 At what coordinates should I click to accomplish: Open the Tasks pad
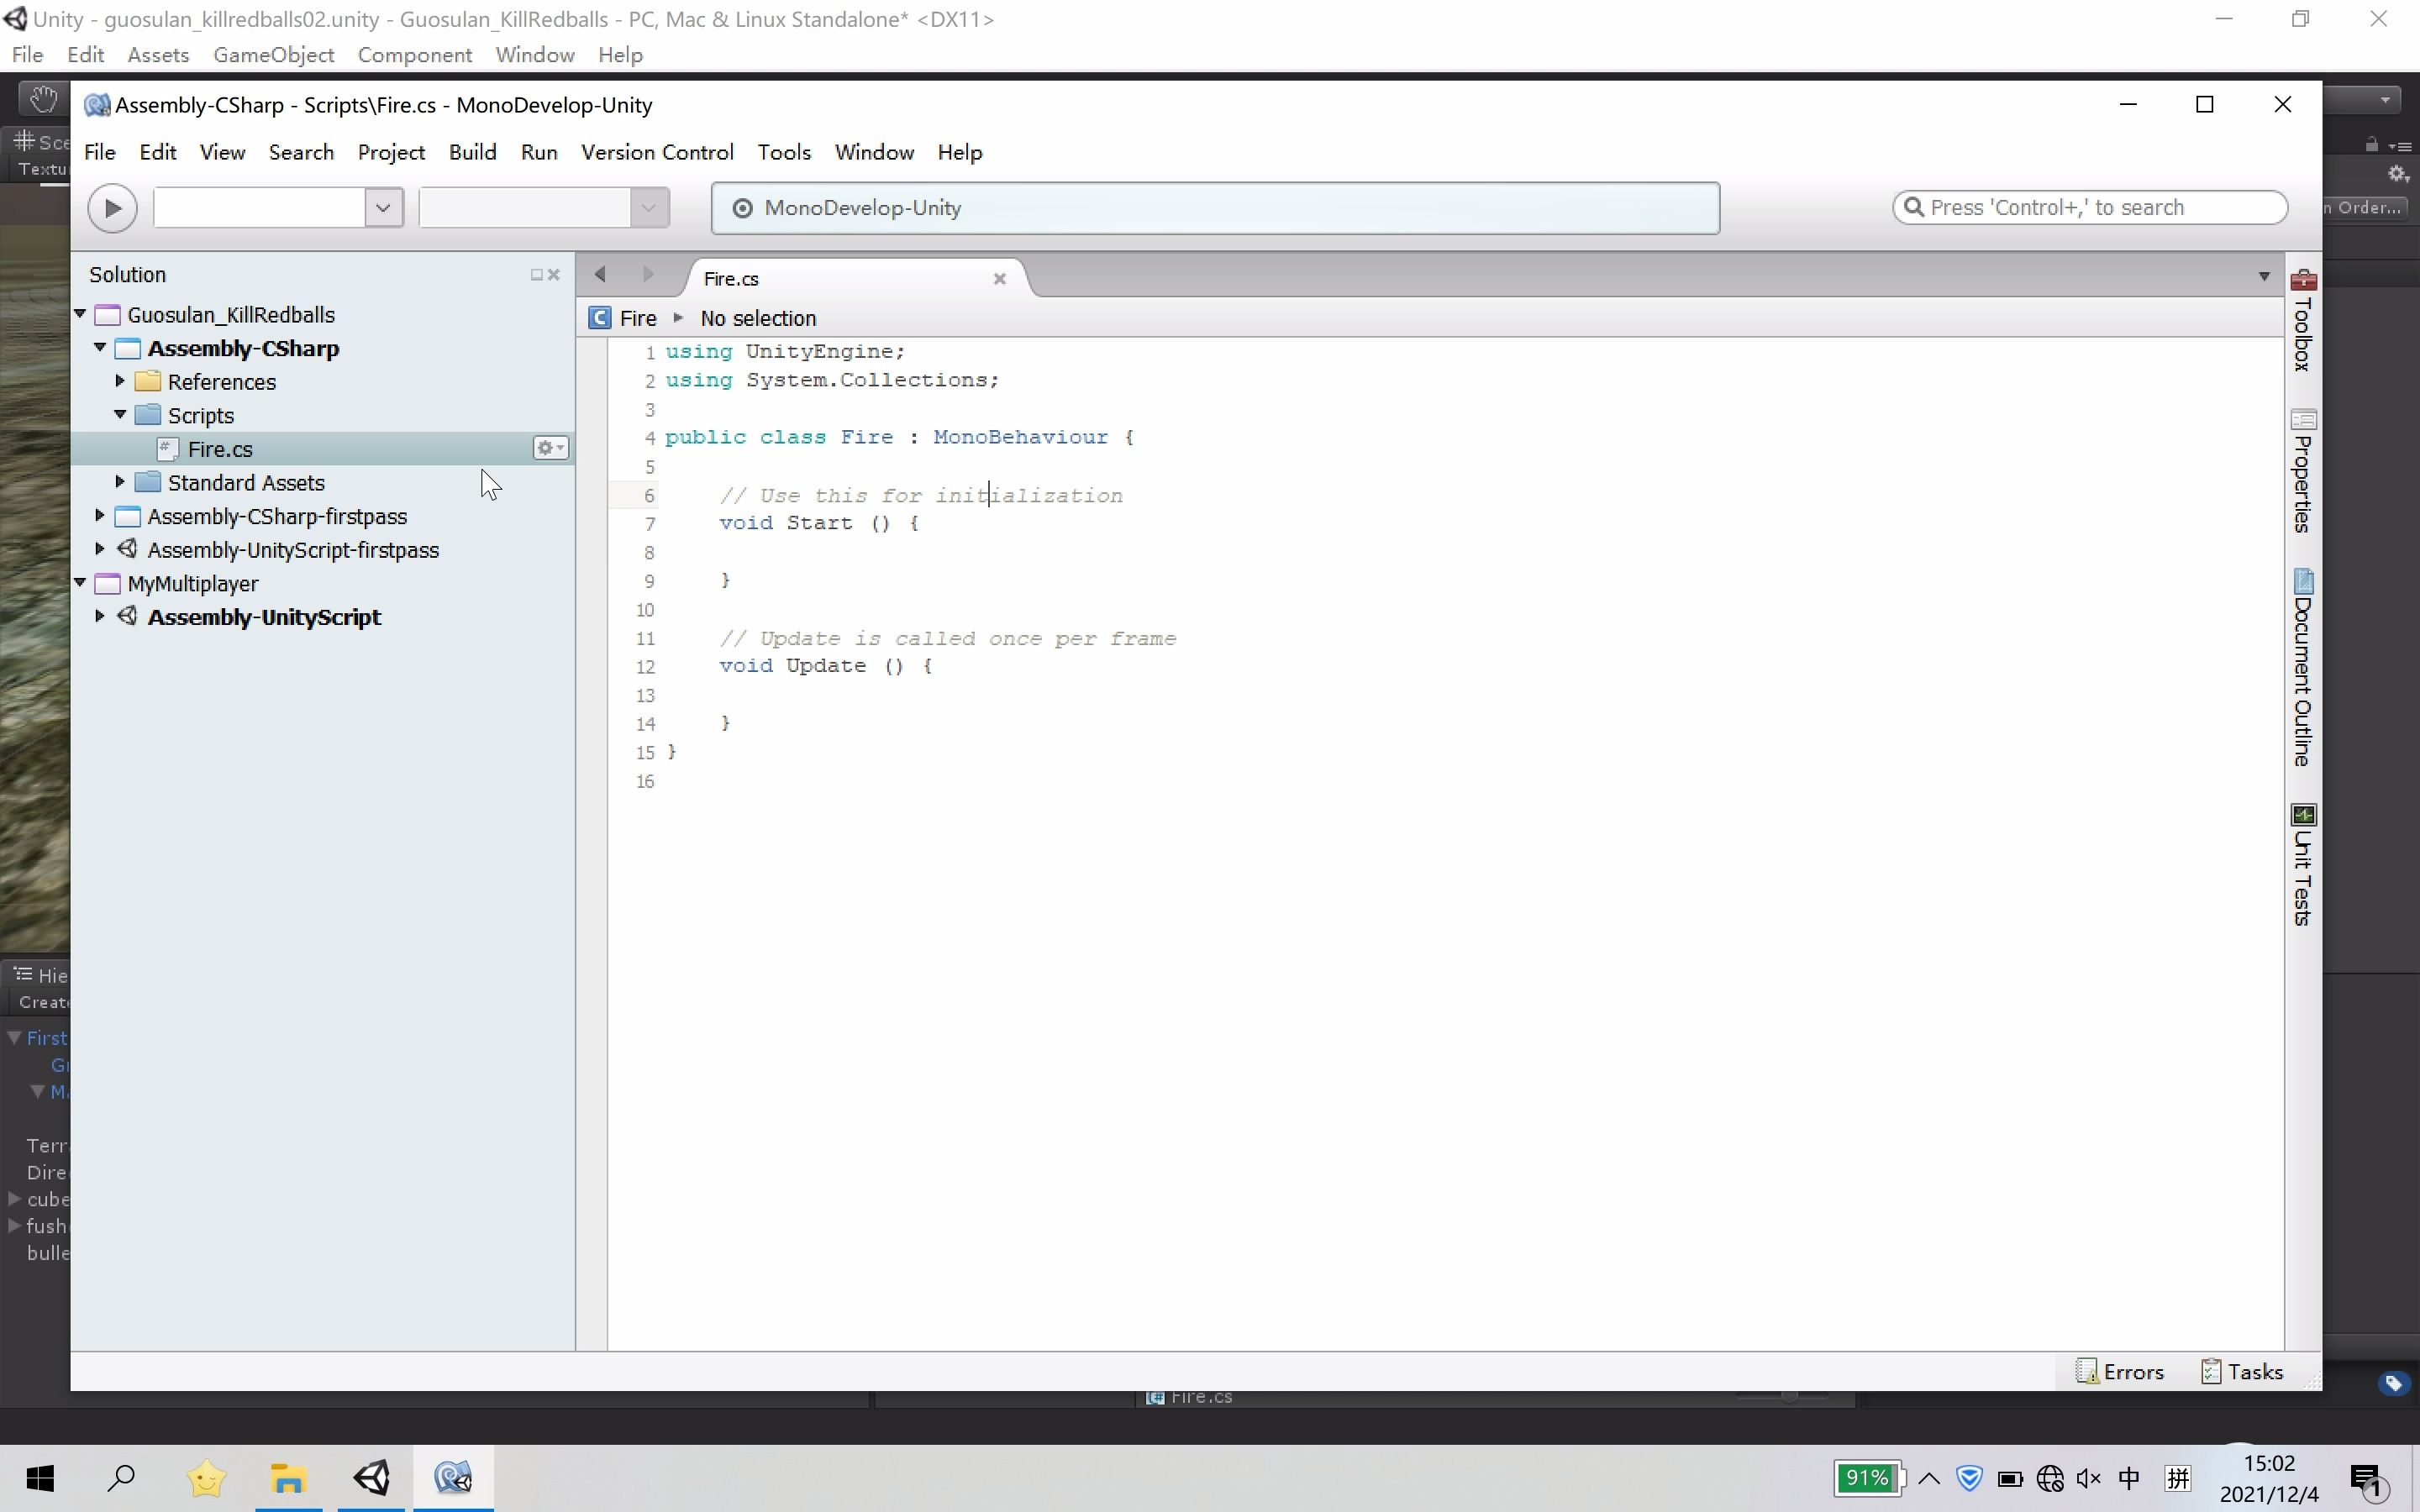2242,1372
